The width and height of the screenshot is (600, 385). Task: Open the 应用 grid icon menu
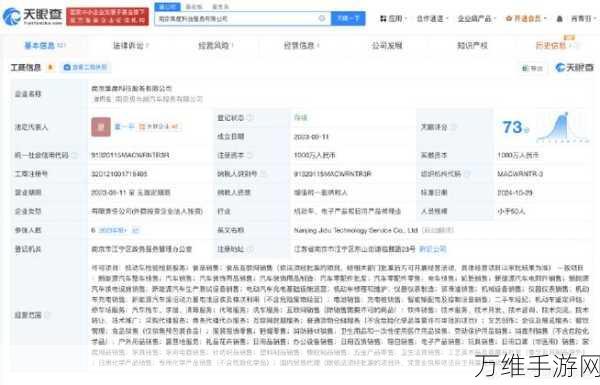coord(393,18)
